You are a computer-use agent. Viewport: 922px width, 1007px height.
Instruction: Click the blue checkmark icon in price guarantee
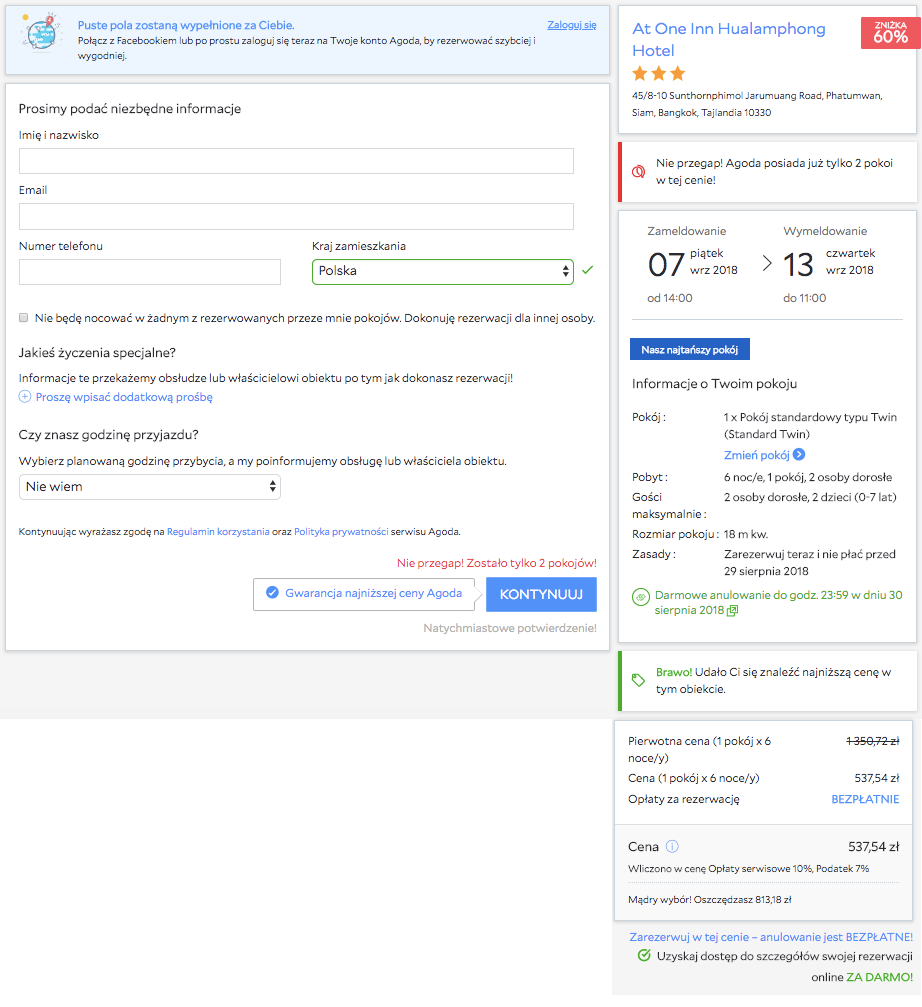272,592
